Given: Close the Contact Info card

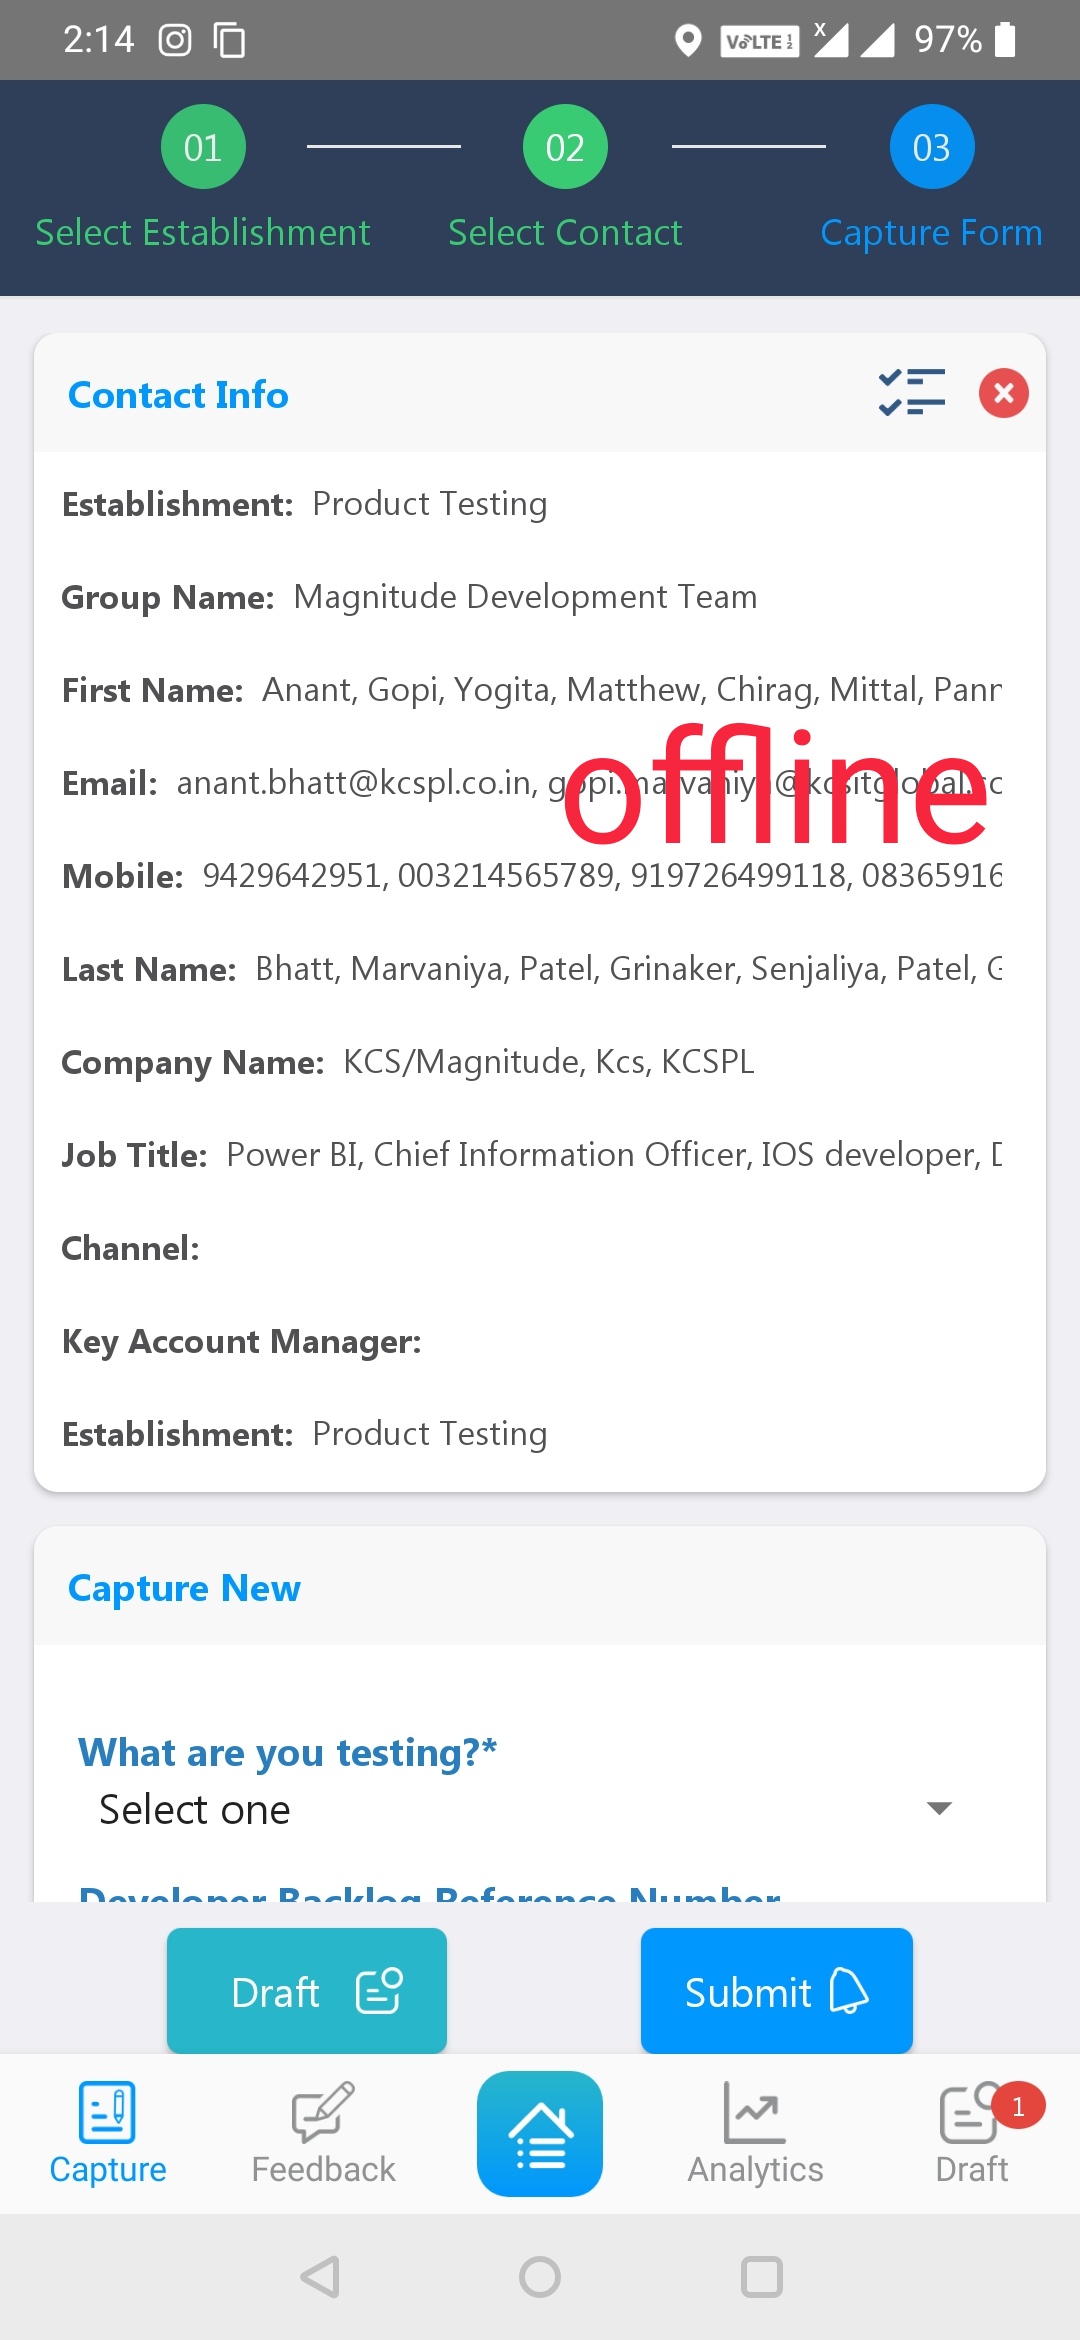Looking at the screenshot, I should pos(1003,393).
